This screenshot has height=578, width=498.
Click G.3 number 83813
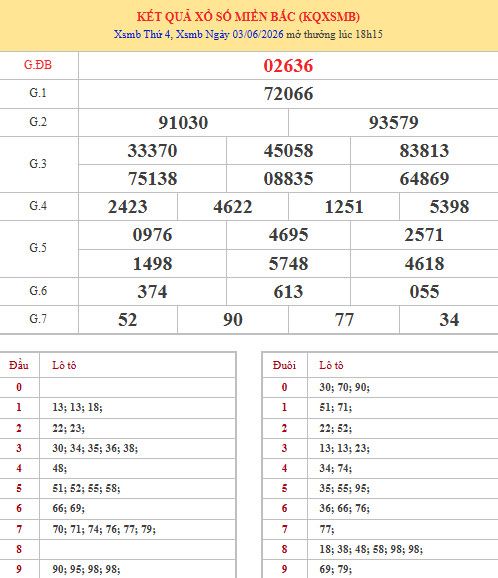coord(424,150)
